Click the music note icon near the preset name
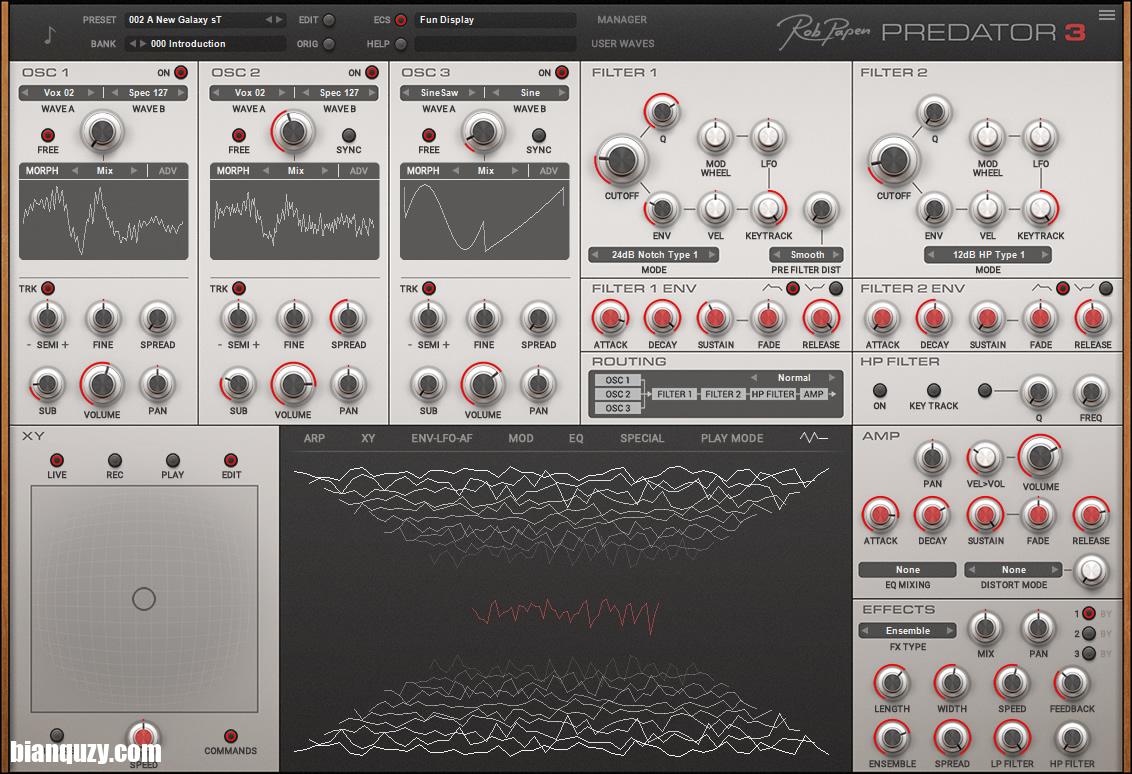This screenshot has height=774, width=1132. (49, 35)
